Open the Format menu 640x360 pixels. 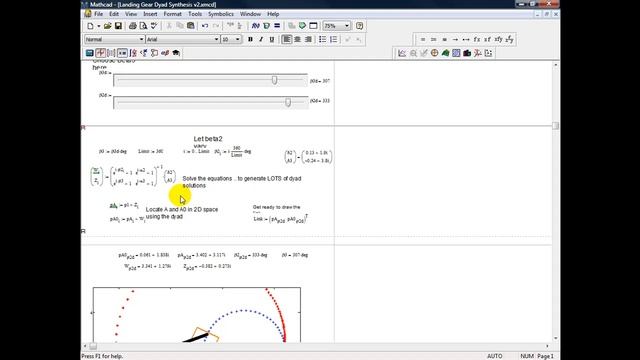[x=172, y=14]
